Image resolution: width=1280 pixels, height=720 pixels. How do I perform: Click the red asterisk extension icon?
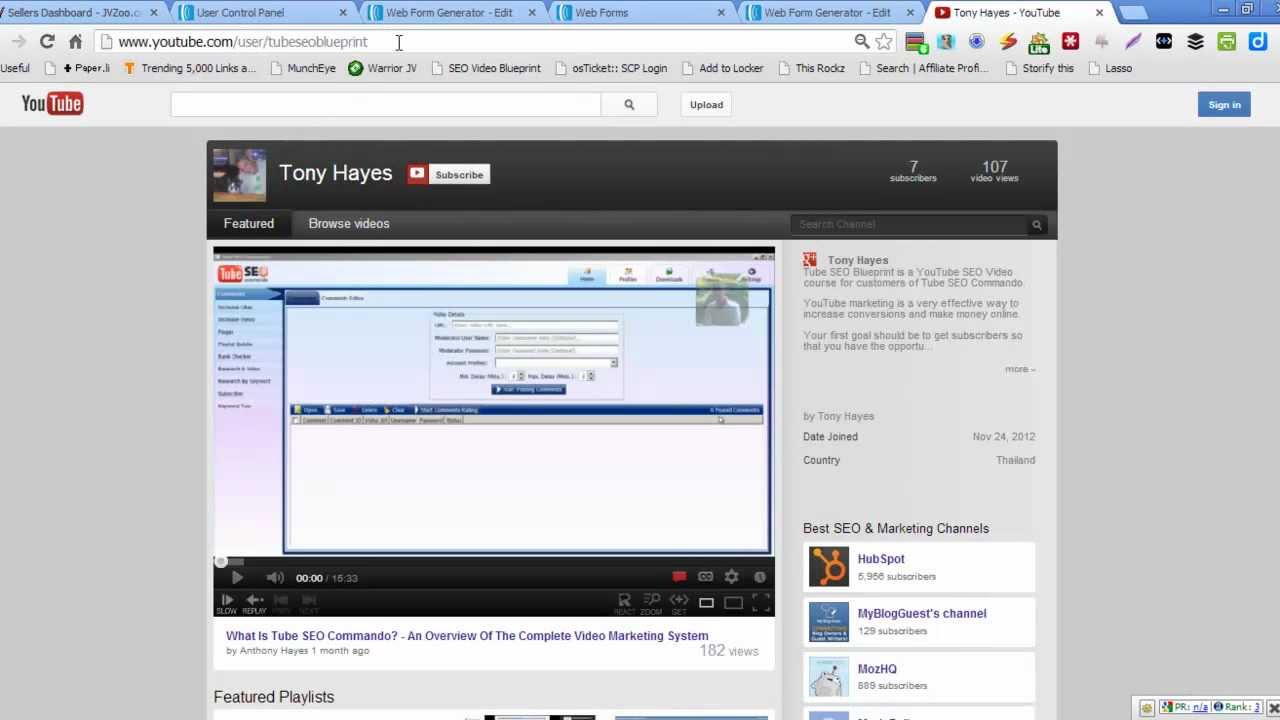tap(1070, 41)
